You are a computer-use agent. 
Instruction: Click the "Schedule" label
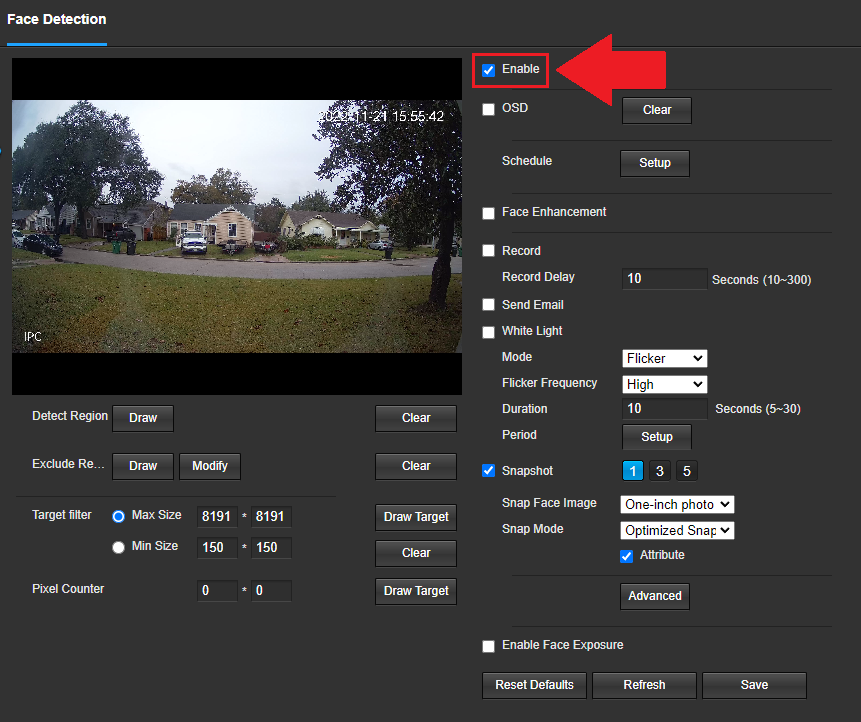pyautogui.click(x=527, y=161)
